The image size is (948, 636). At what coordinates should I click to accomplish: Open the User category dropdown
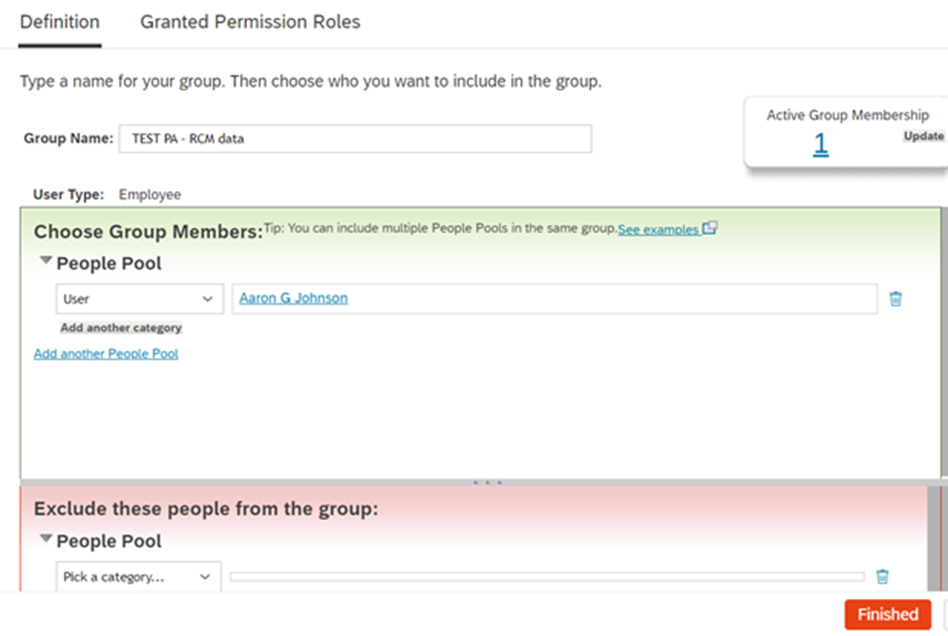coord(139,299)
